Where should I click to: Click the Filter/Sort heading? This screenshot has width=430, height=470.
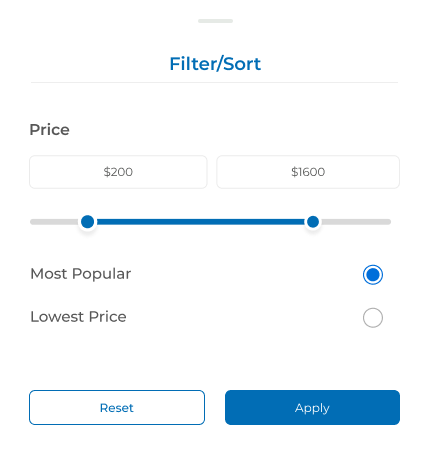(215, 64)
